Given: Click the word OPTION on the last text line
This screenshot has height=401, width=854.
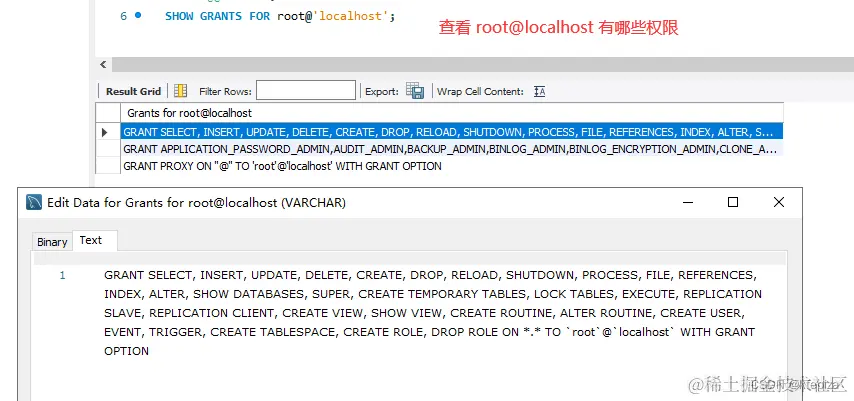Looking at the screenshot, I should (126, 351).
